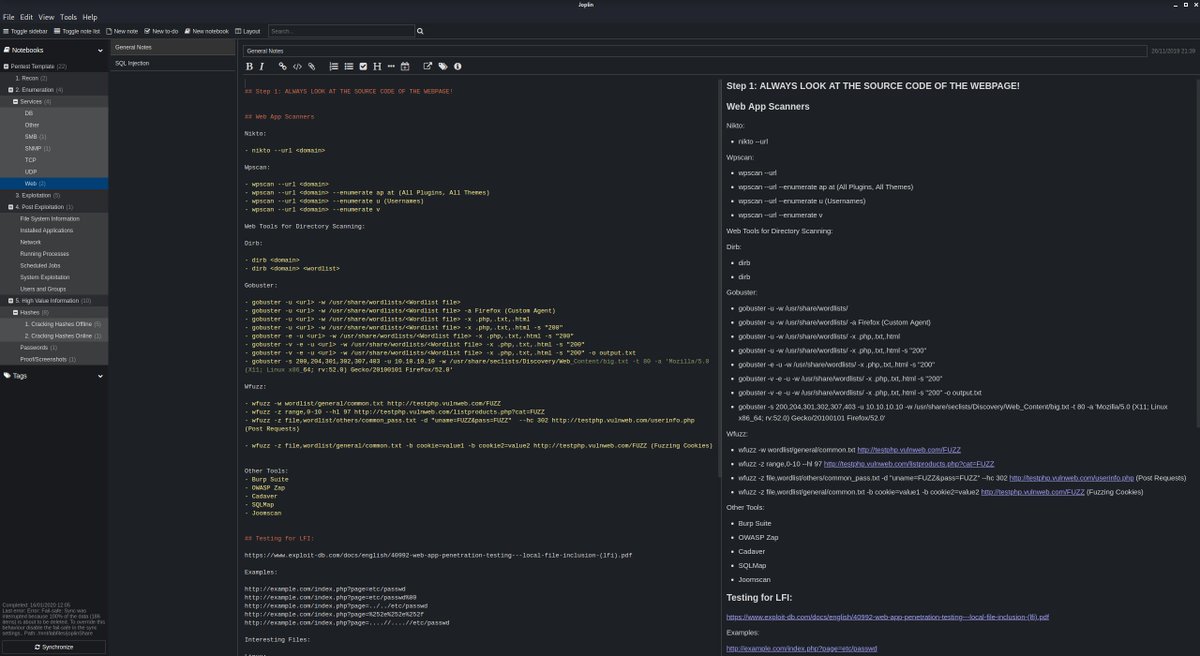Focus the Search input field
Screen dimensions: 1200x656
click(x=341, y=31)
